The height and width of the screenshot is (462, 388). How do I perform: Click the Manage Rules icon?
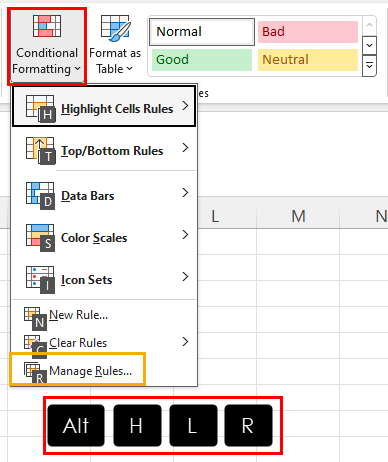[x=35, y=373]
